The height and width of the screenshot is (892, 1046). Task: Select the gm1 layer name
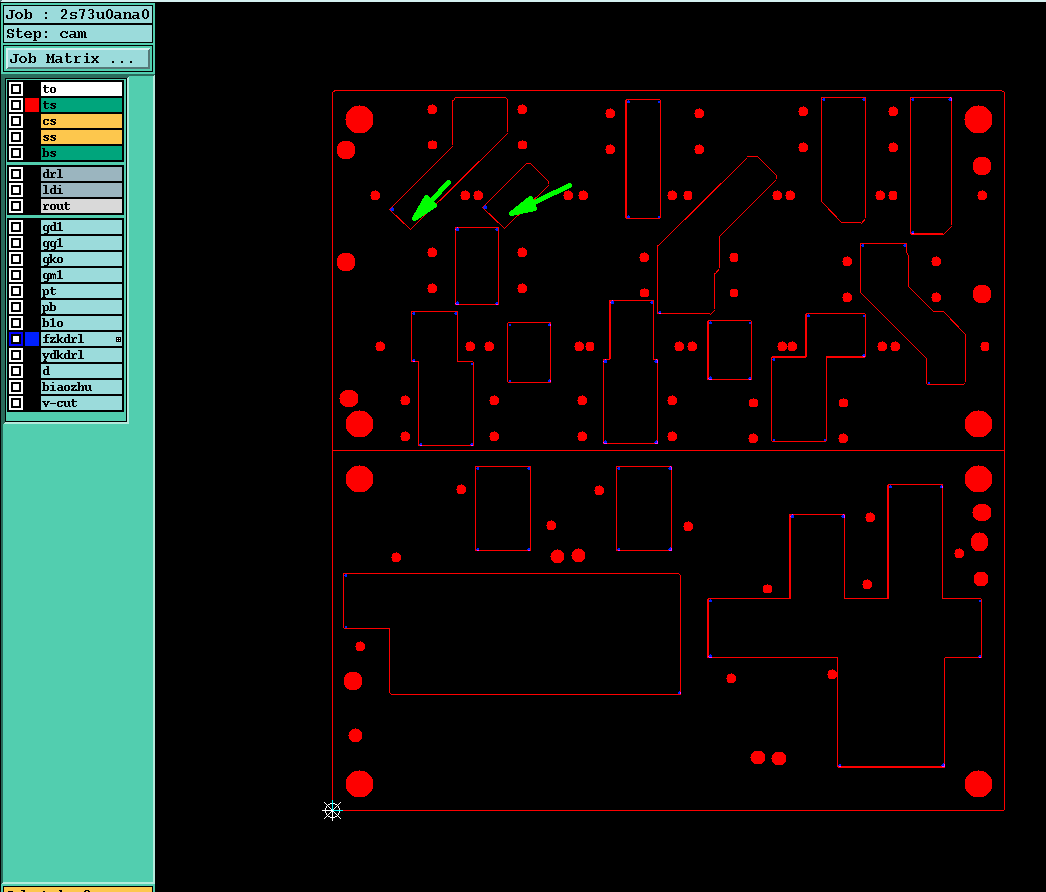(x=82, y=275)
